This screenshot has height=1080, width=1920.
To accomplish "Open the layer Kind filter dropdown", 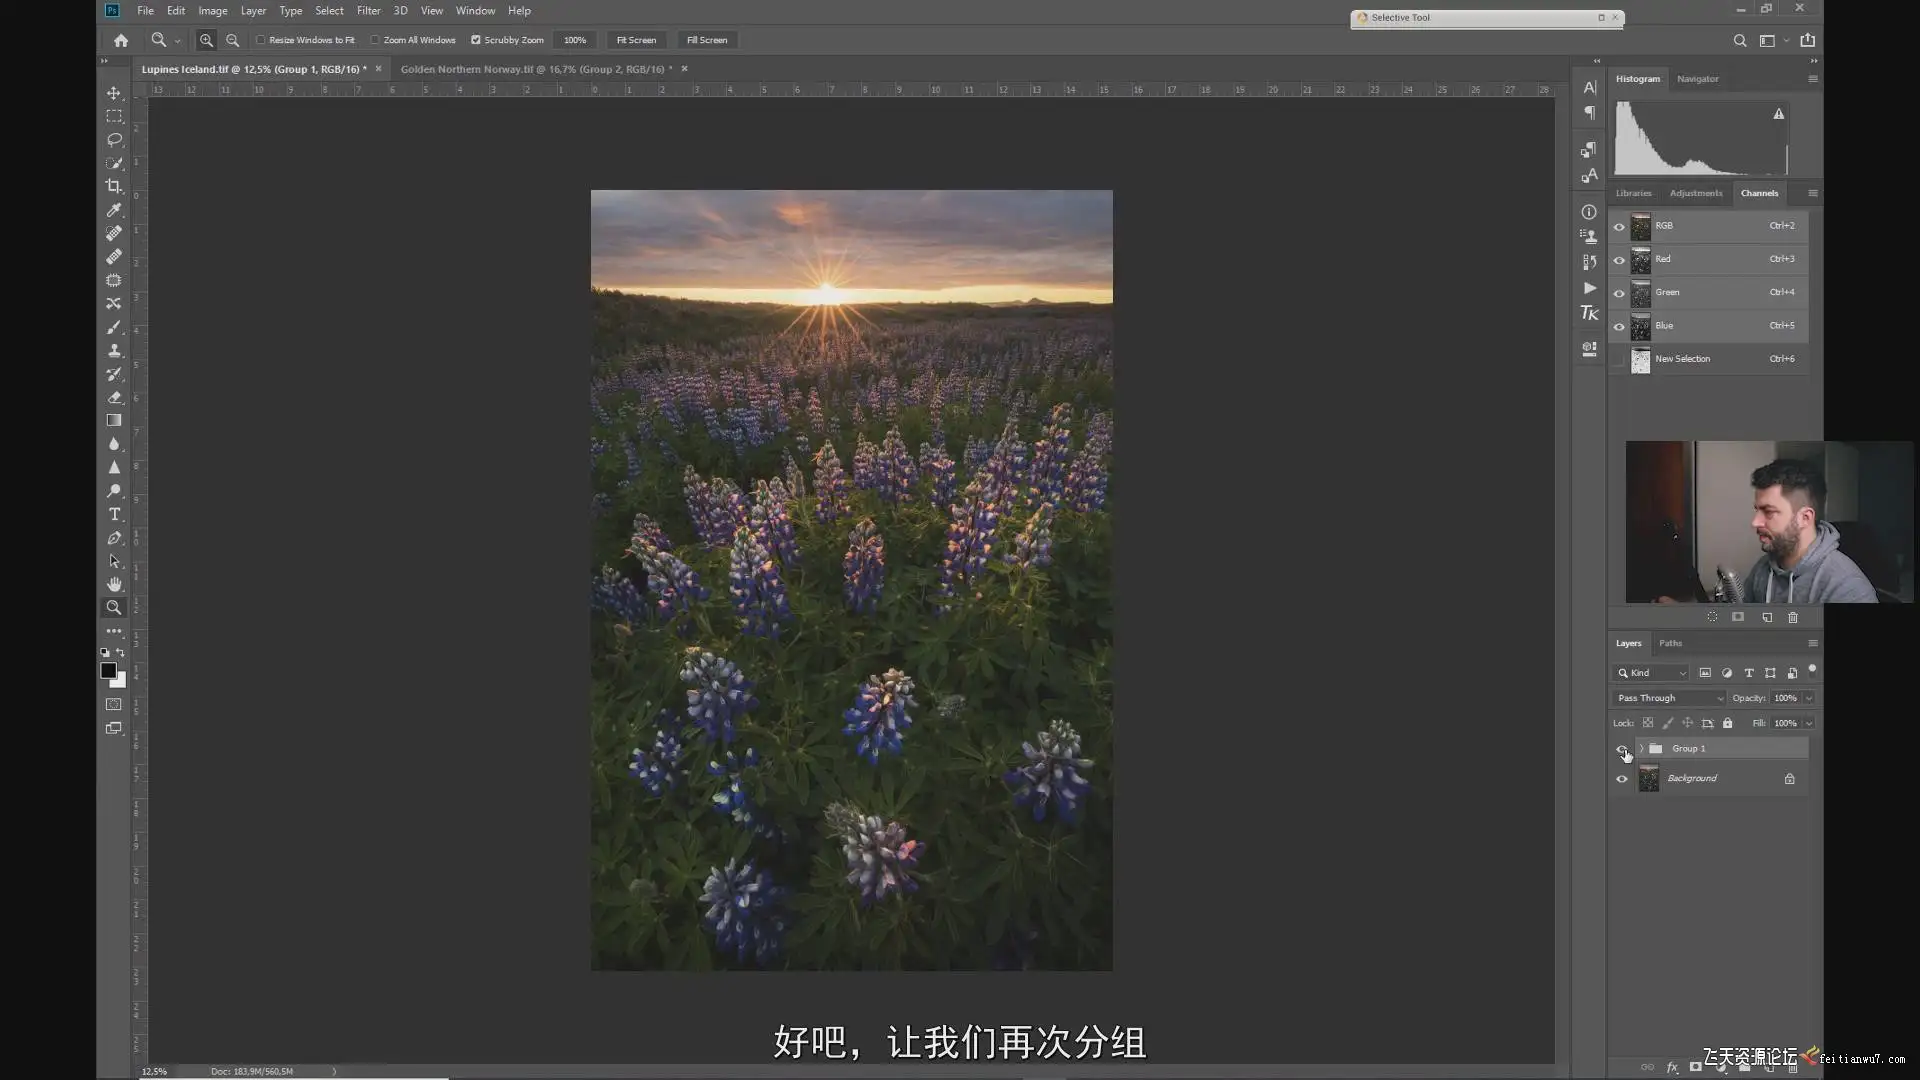I will [x=1652, y=673].
